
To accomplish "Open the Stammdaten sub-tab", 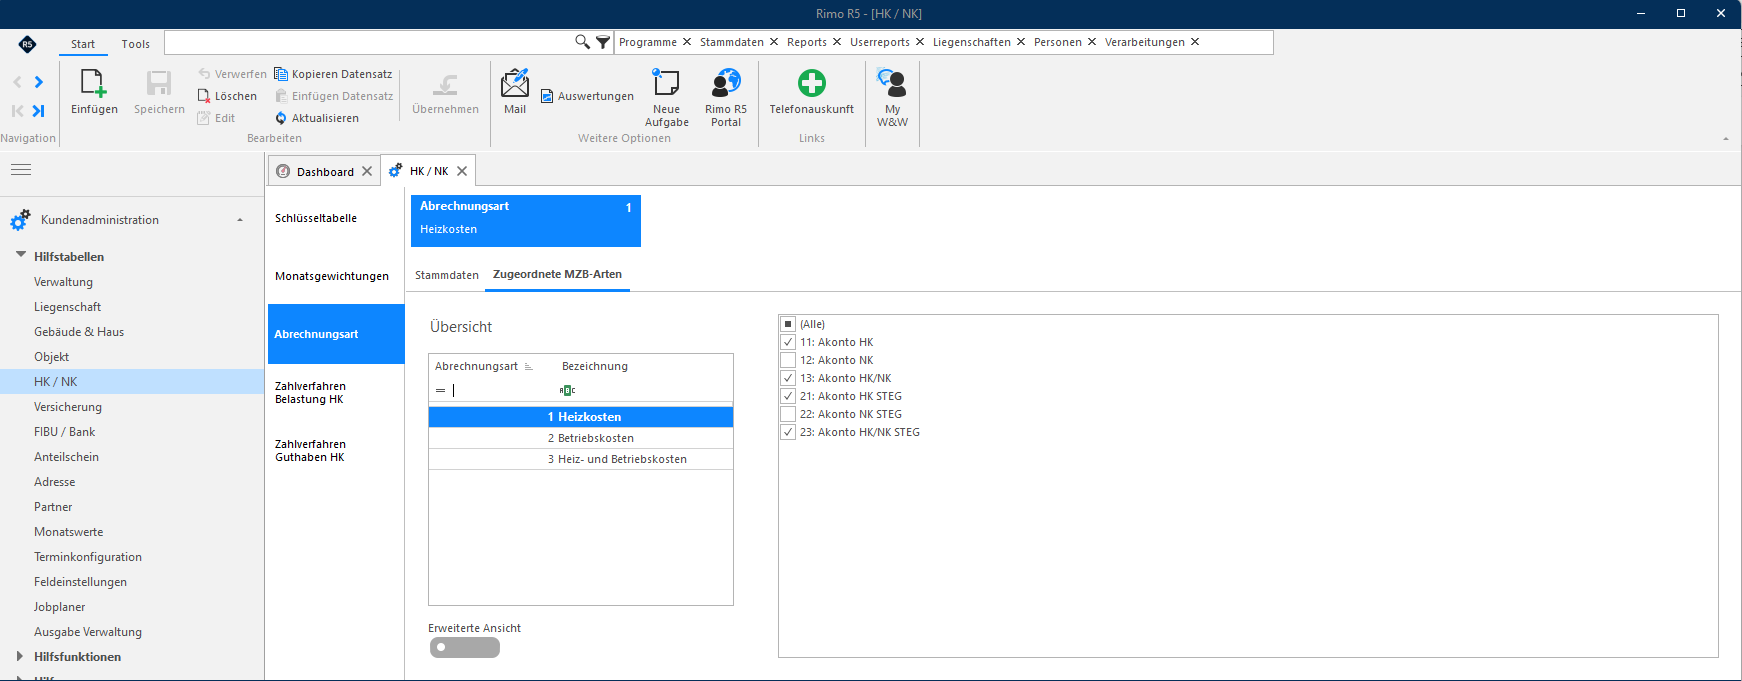I will [x=447, y=275].
